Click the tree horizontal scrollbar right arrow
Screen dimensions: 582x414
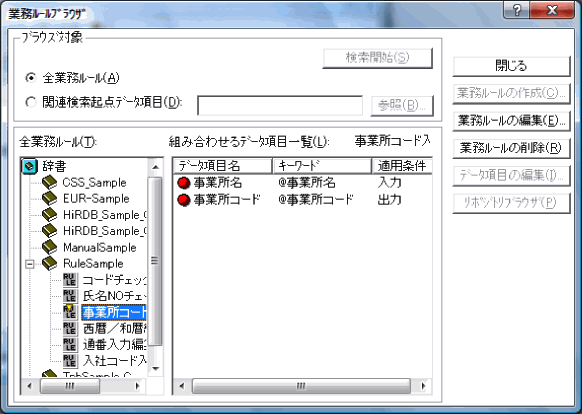pos(137,386)
